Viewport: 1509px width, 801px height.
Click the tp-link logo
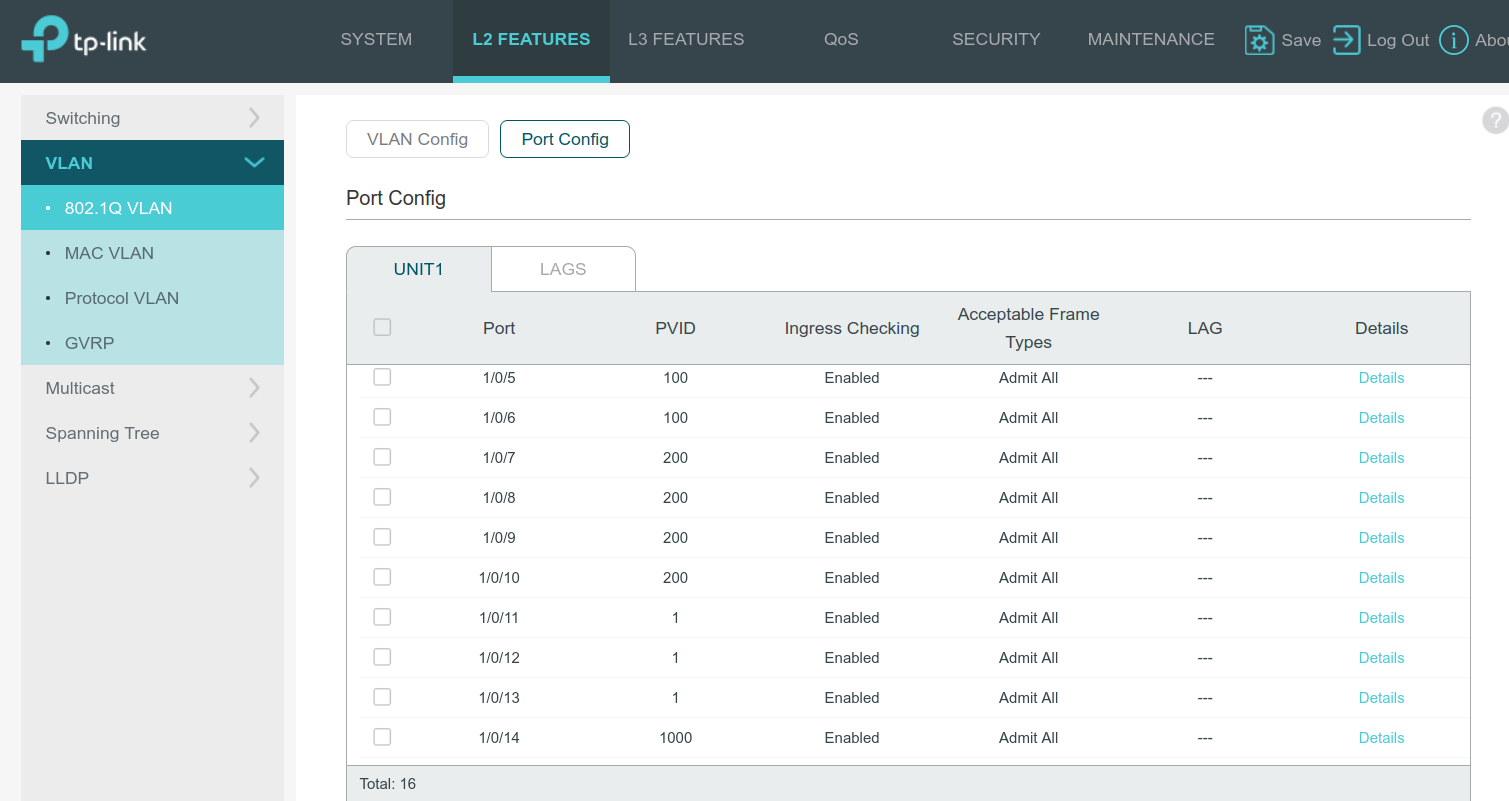click(84, 40)
